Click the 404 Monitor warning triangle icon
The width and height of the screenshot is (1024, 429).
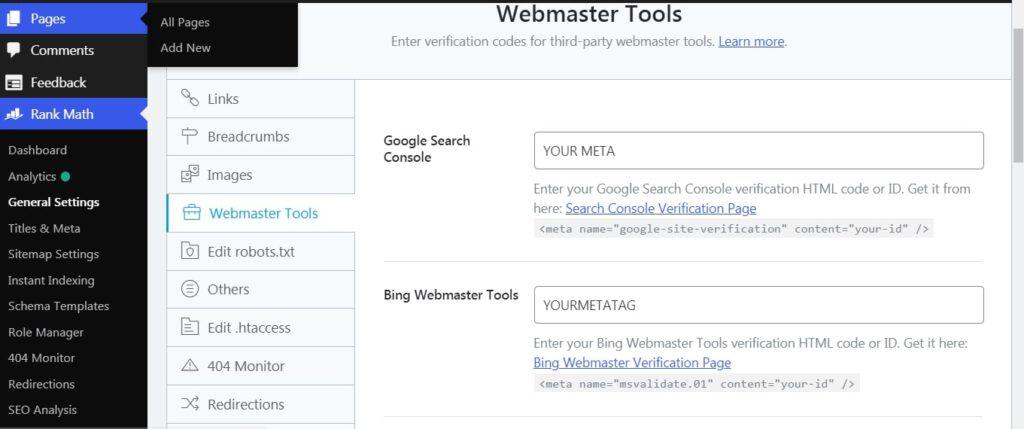189,366
